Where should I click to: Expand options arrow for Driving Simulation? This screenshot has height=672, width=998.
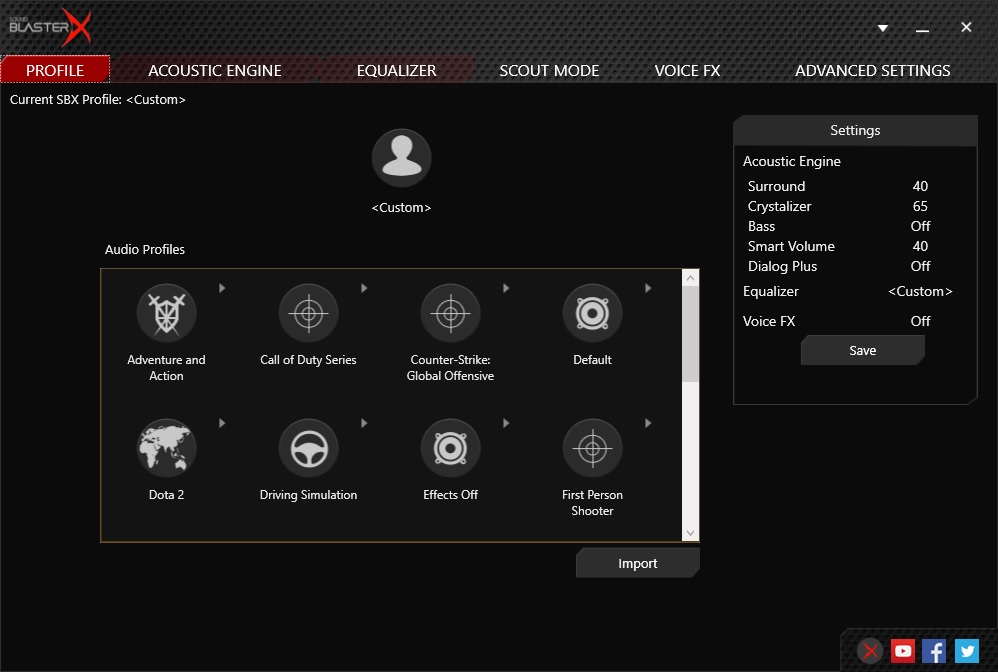[x=364, y=423]
